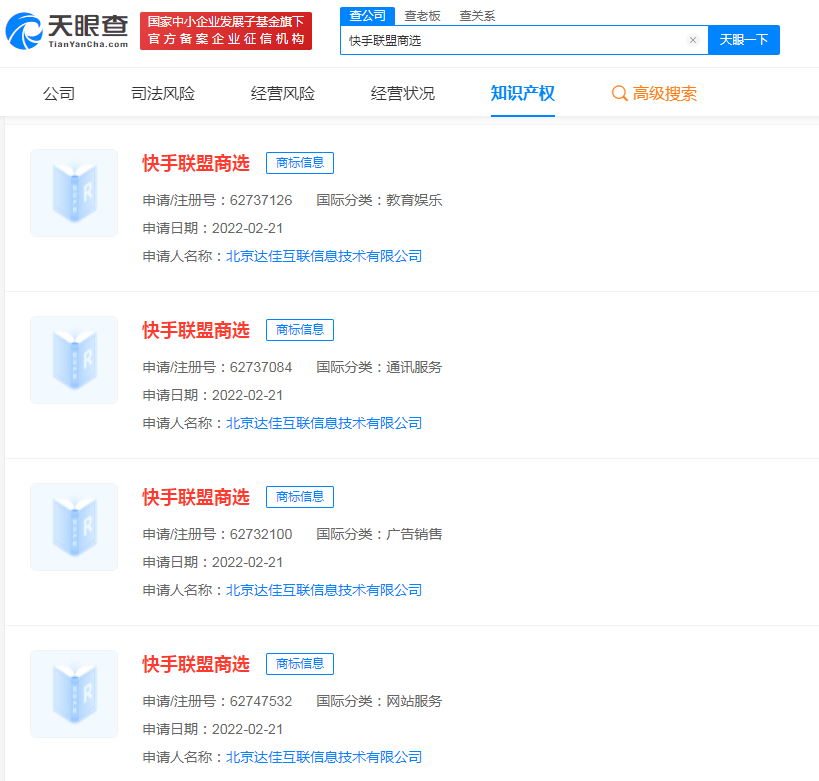Open the 经营风险 results tab
Image resolution: width=819 pixels, height=781 pixels.
pos(283,94)
